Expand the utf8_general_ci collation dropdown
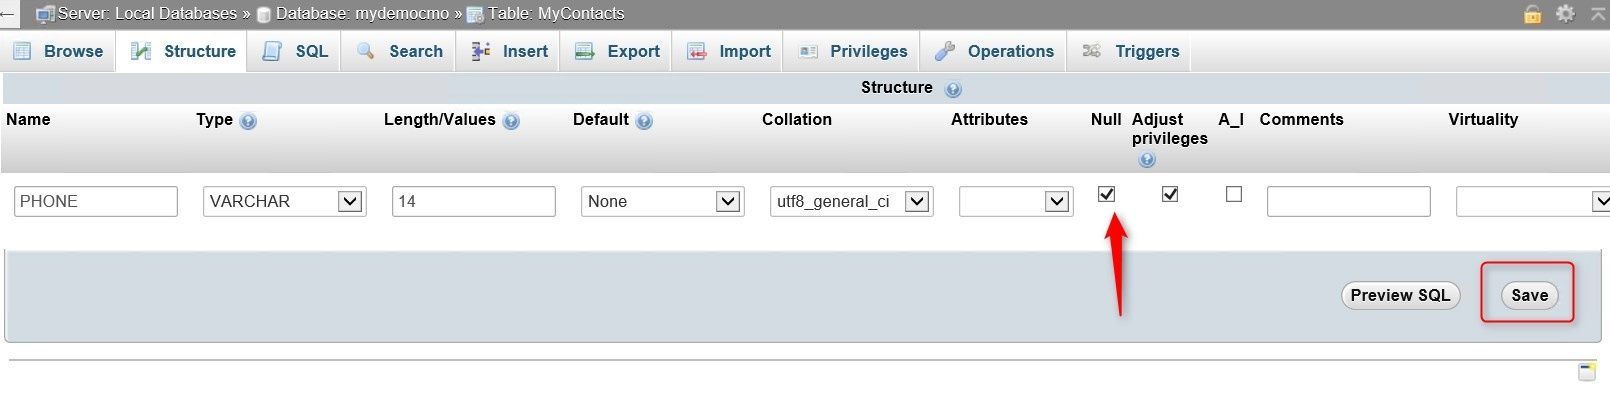1610x393 pixels. [851, 201]
